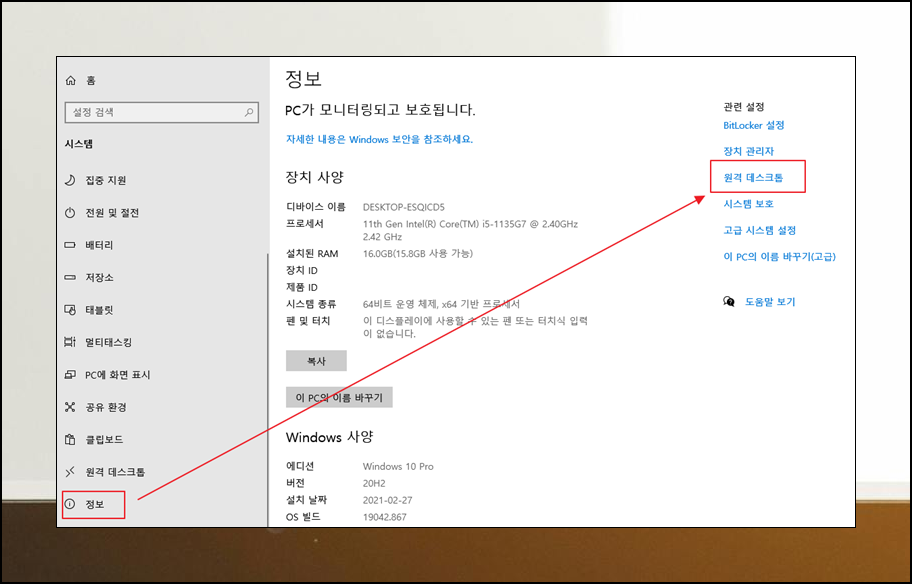Click the 설정 검색 search field

pyautogui.click(x=162, y=112)
